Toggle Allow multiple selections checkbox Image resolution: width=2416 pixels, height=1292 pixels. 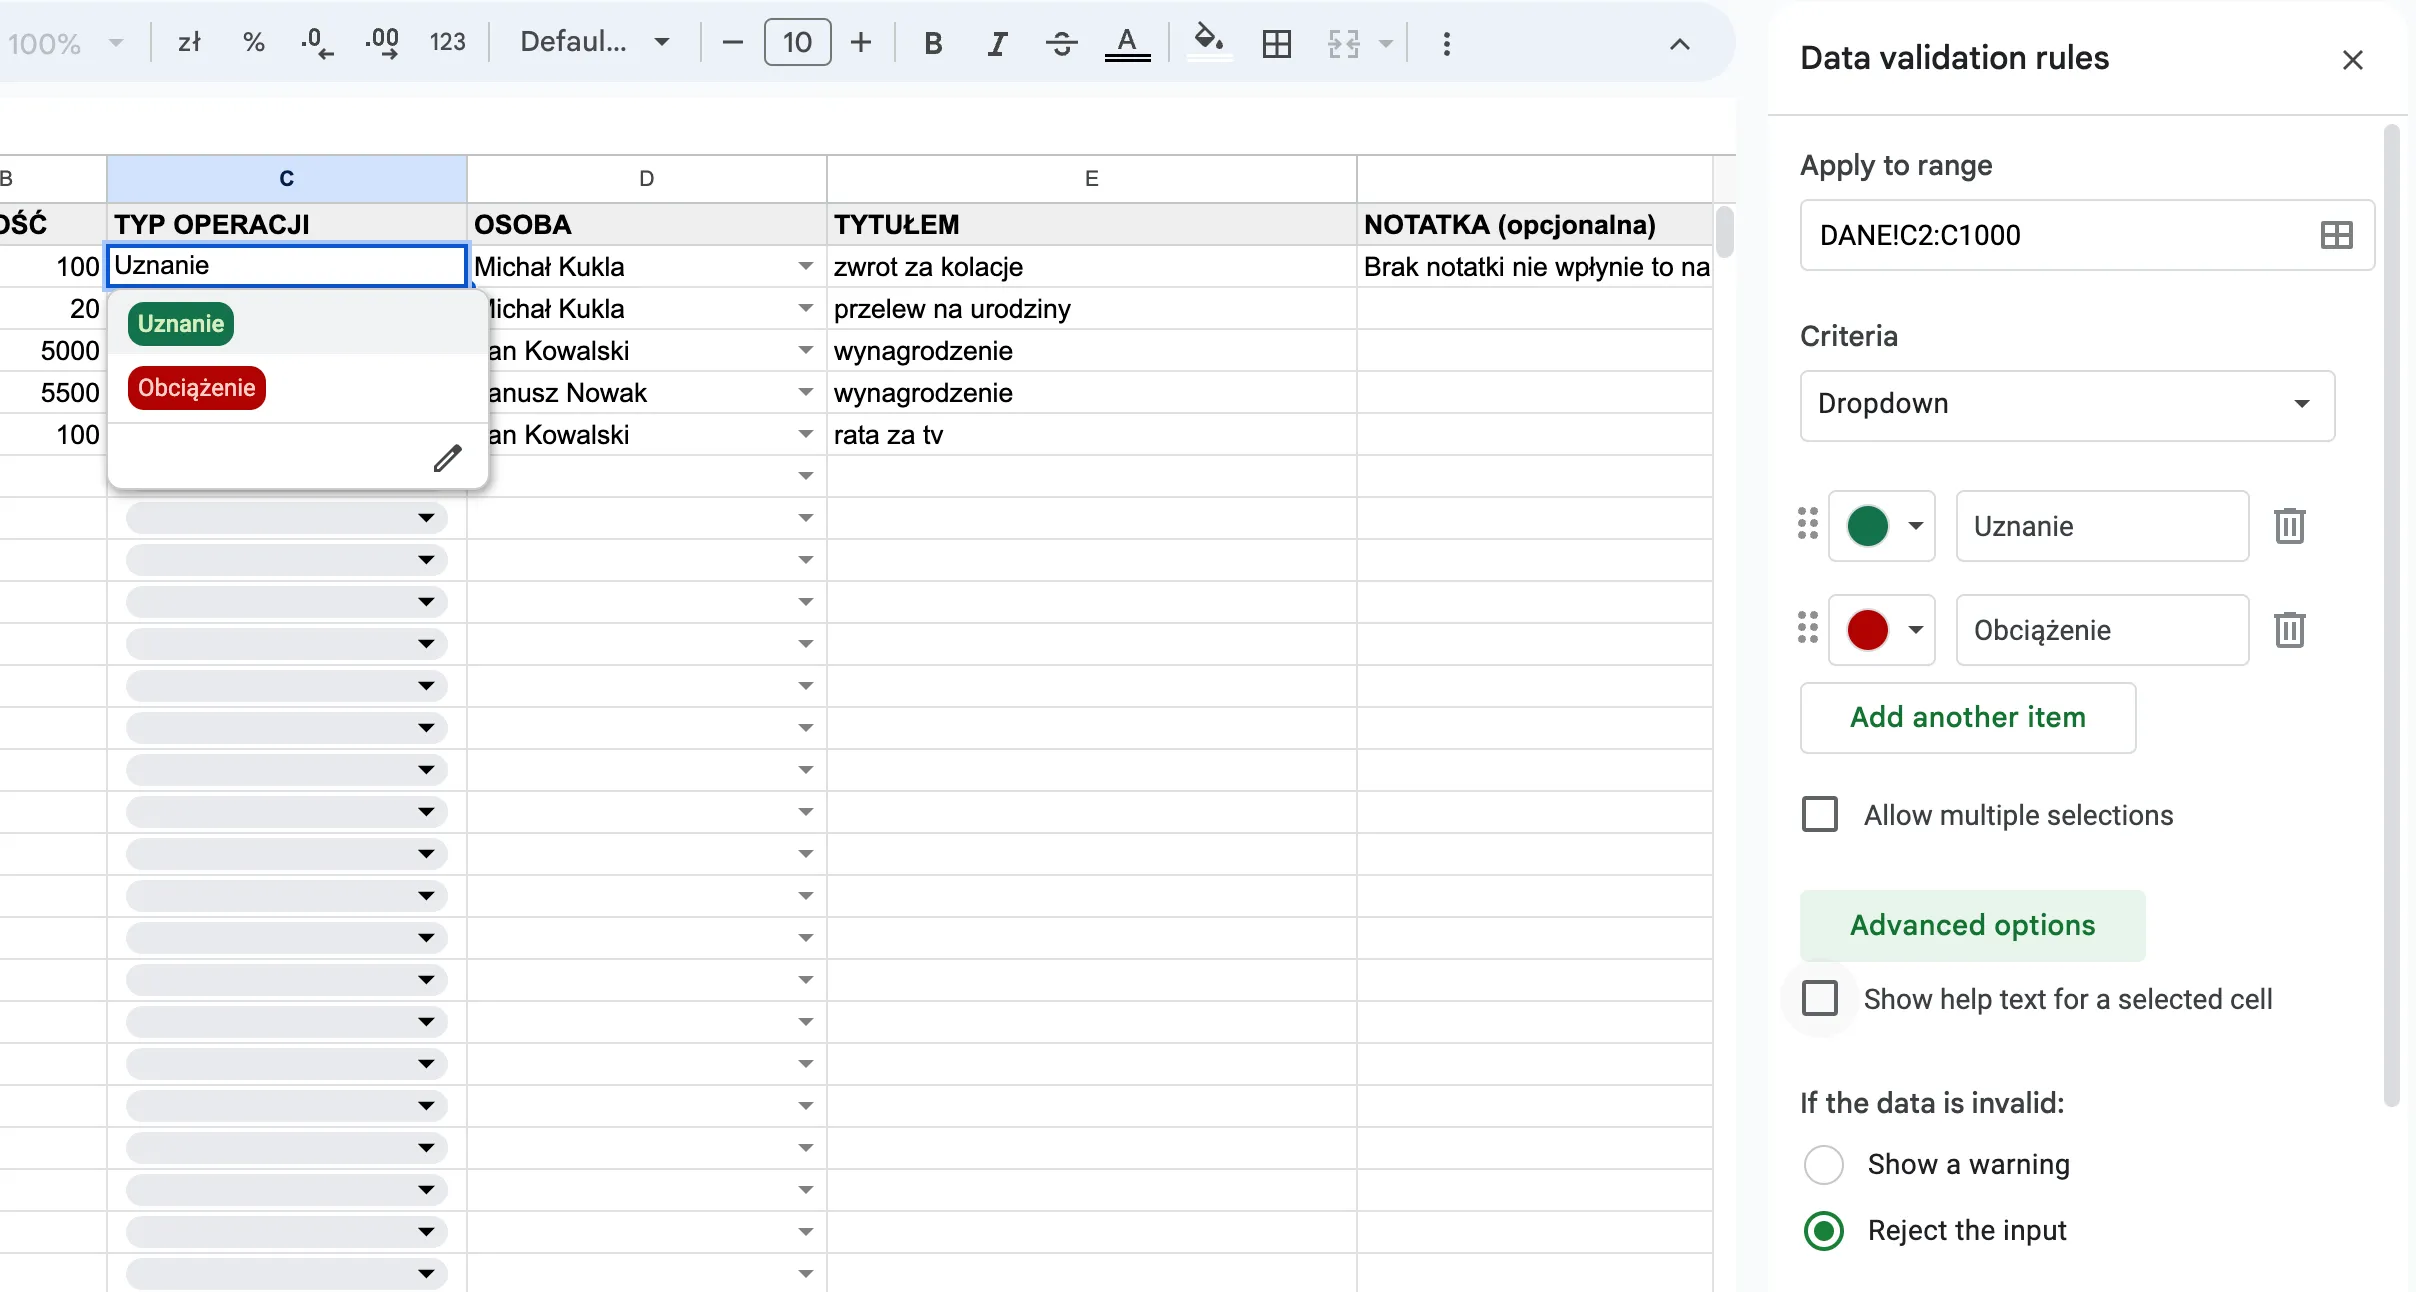[x=1820, y=814]
